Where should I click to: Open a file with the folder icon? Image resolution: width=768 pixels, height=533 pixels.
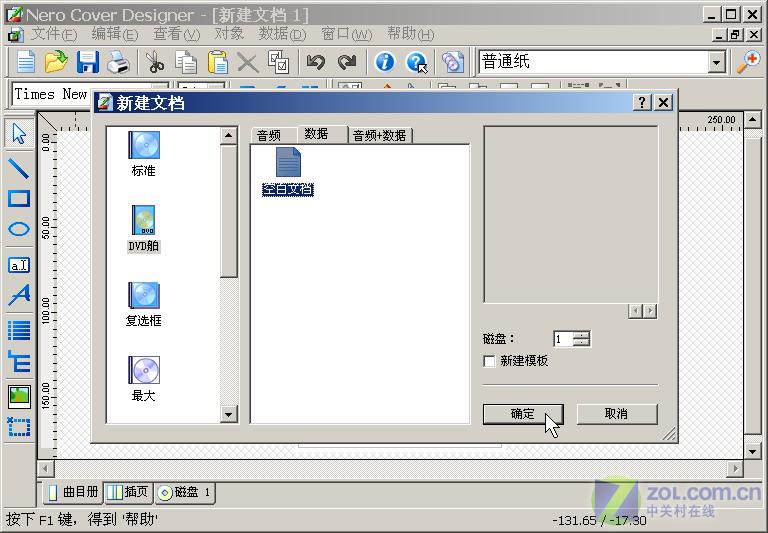point(56,62)
